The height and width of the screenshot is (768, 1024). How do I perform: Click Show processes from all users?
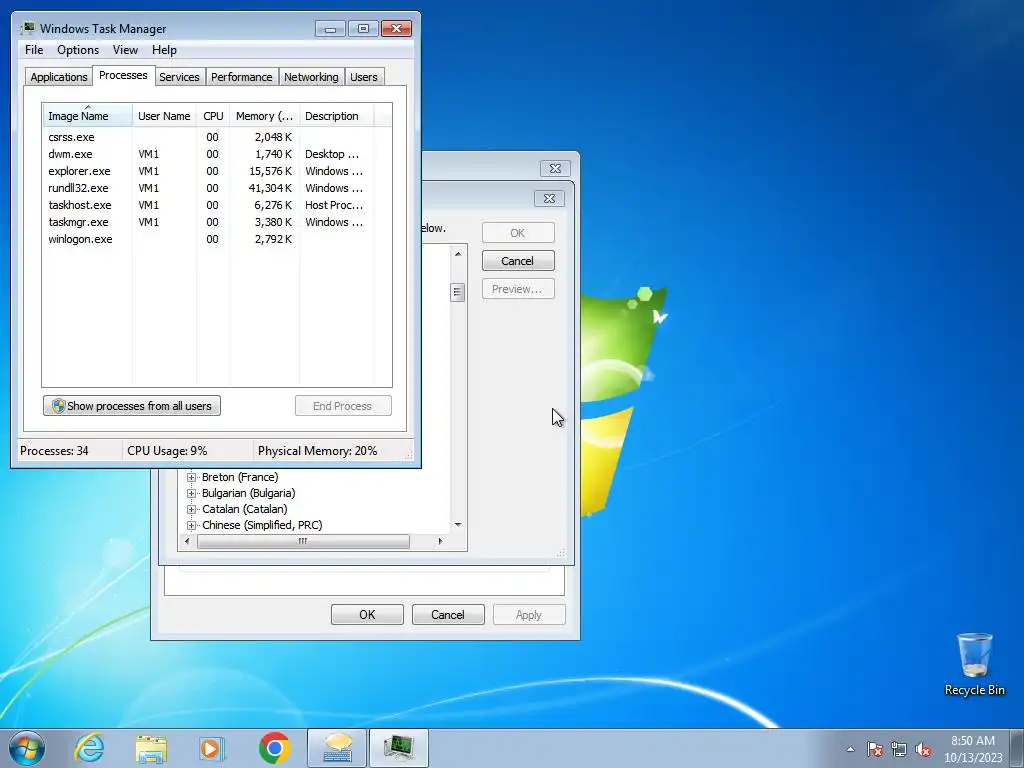(132, 406)
